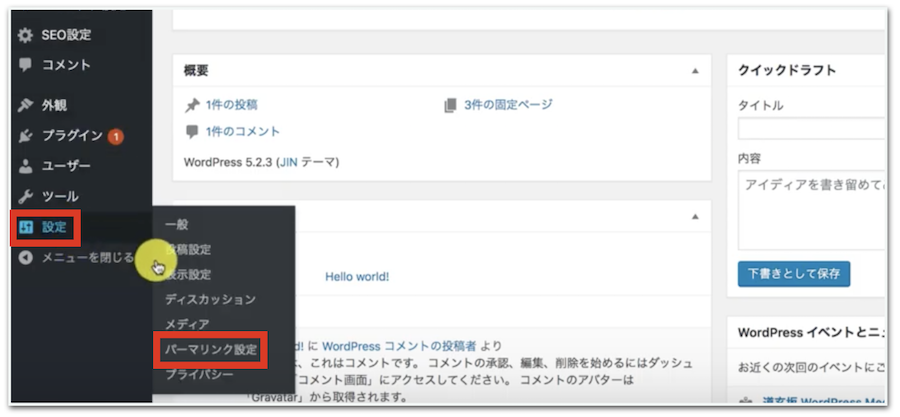Open メディア settings from submenu
Viewport: 900px width, 417px height.
click(187, 324)
